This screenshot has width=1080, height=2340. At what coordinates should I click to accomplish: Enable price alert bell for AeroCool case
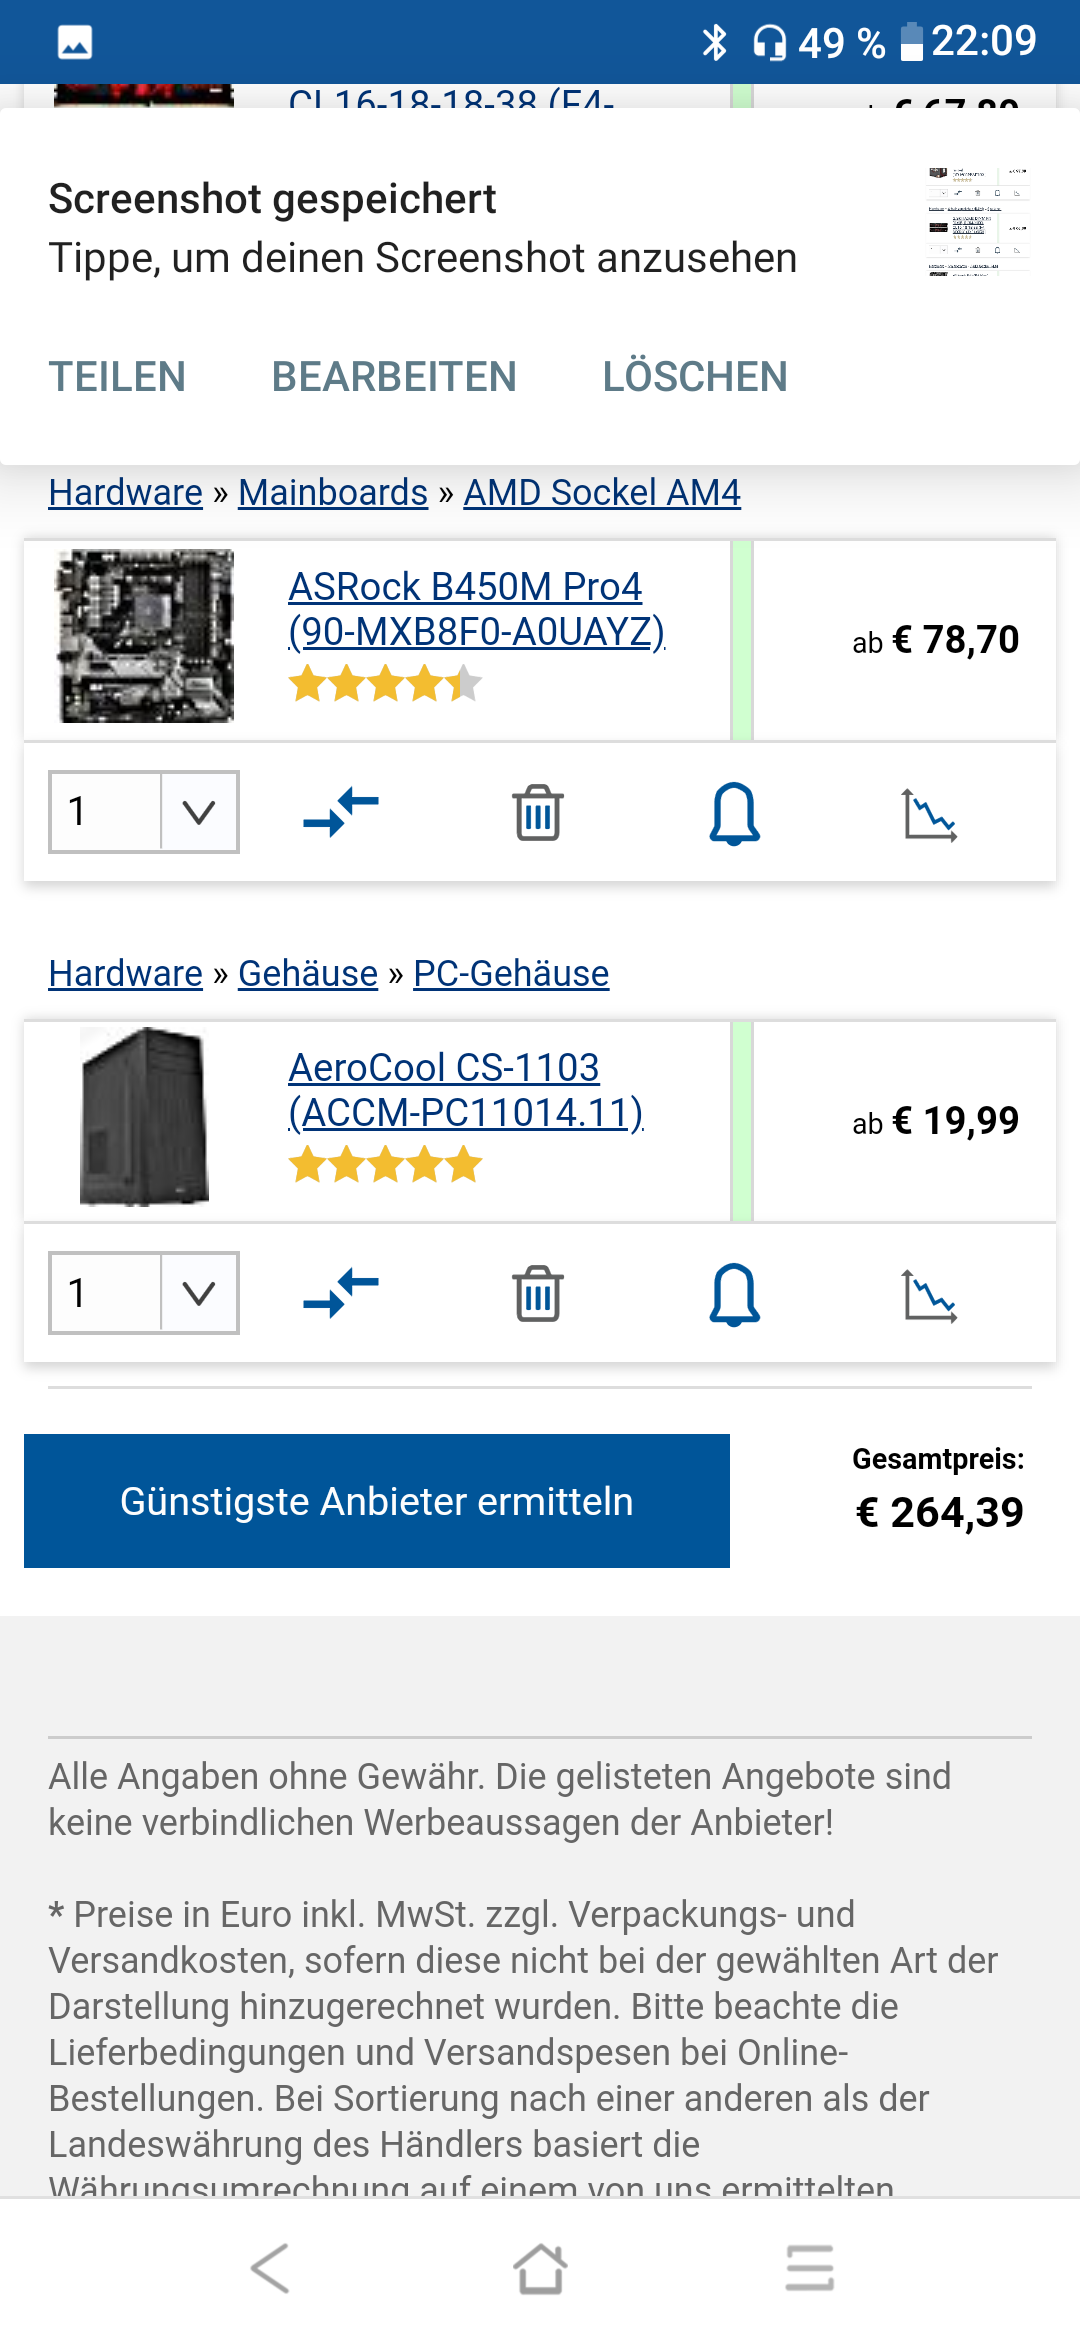pyautogui.click(x=734, y=1294)
